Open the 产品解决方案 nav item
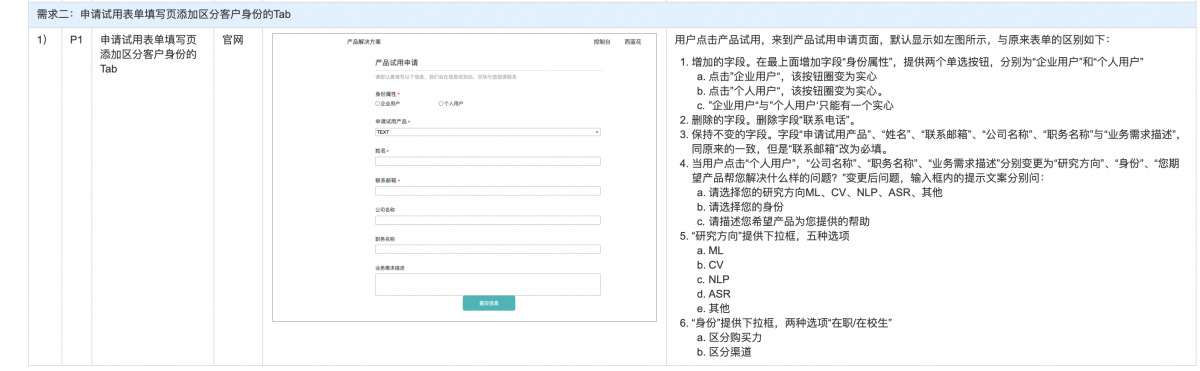 pyautogui.click(x=363, y=42)
